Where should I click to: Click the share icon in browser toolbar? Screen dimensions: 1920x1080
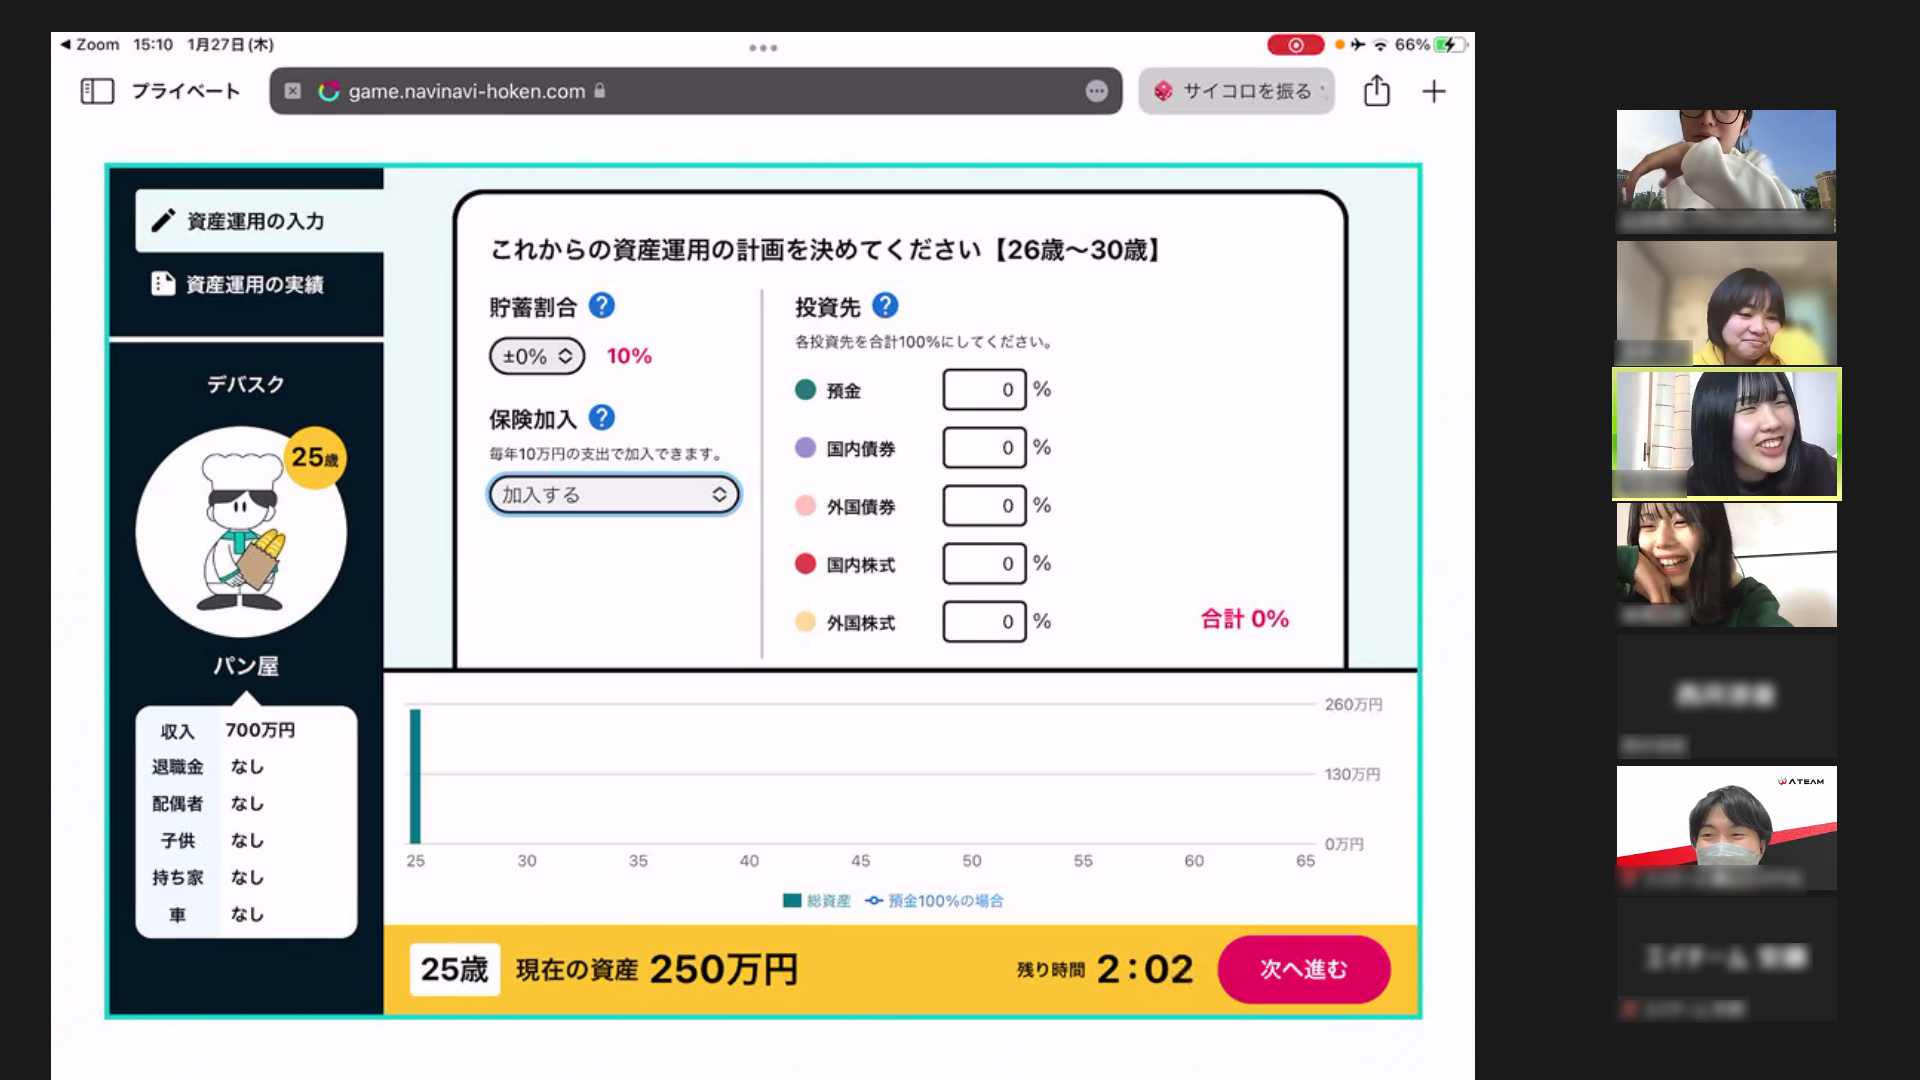[1377, 91]
